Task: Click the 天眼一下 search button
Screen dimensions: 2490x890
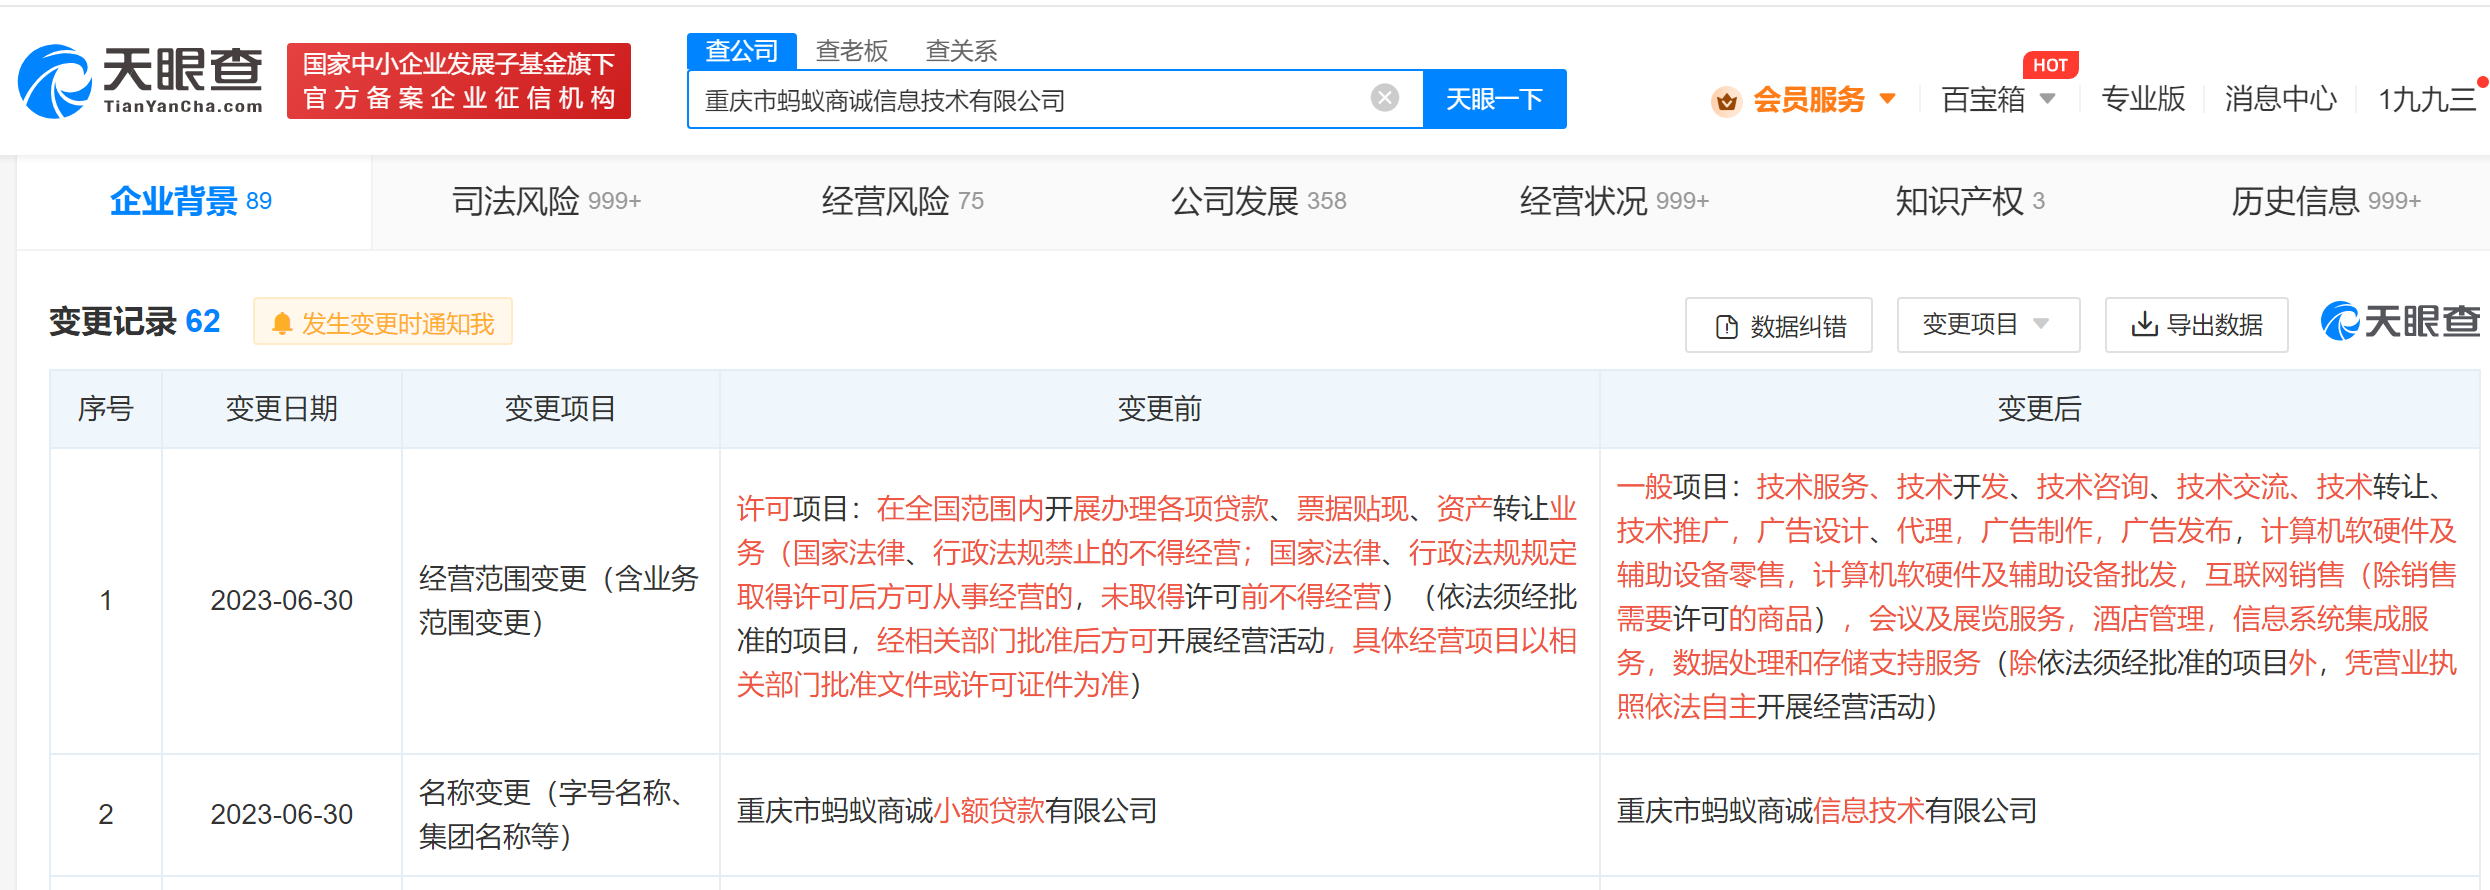Action: pos(1495,99)
